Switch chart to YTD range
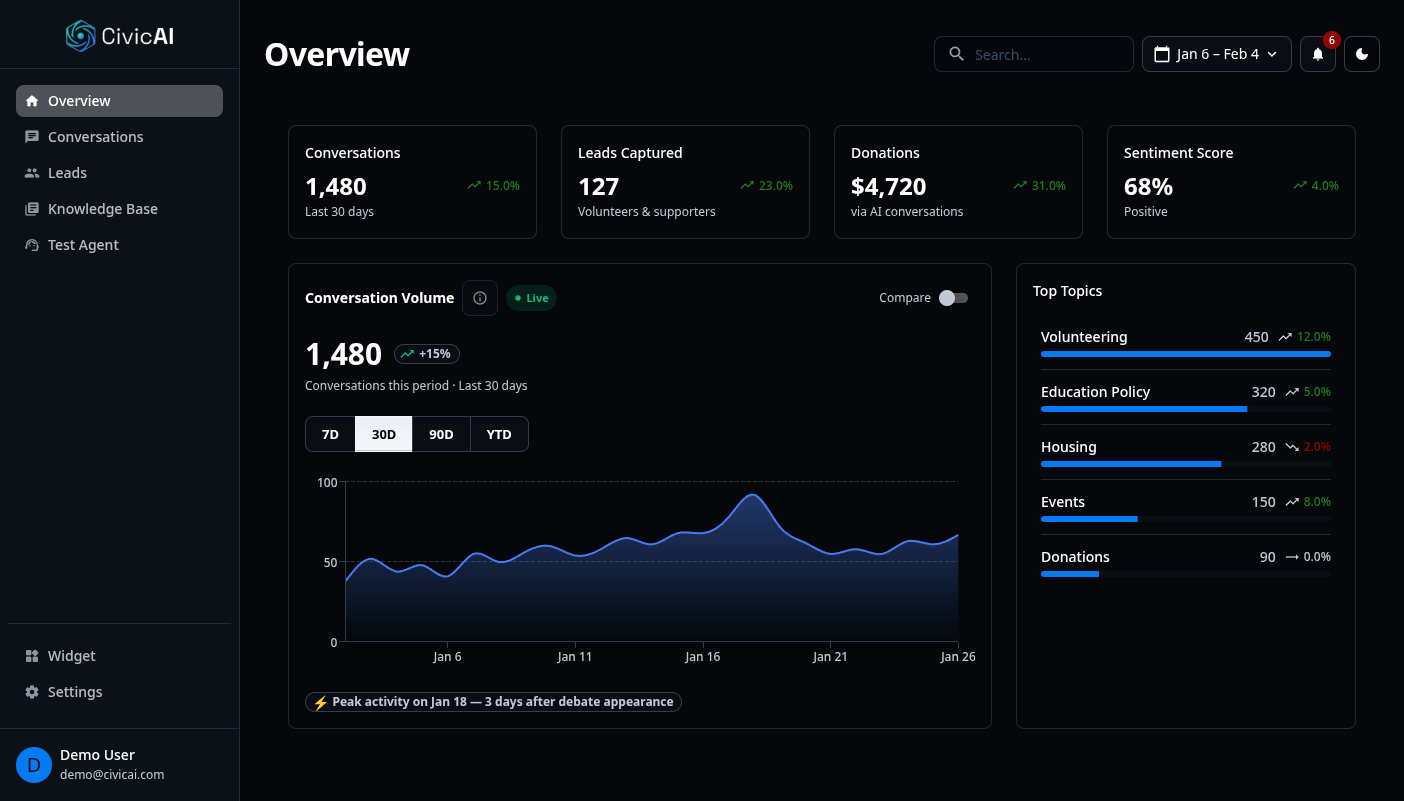Screen dimensions: 1404x801 (499, 434)
